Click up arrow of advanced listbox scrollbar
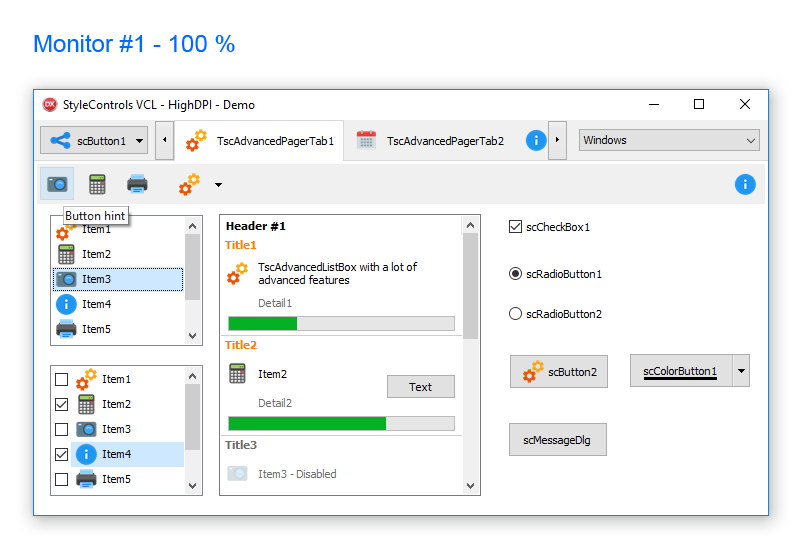Screen dimensions: 810x550 pos(470,225)
